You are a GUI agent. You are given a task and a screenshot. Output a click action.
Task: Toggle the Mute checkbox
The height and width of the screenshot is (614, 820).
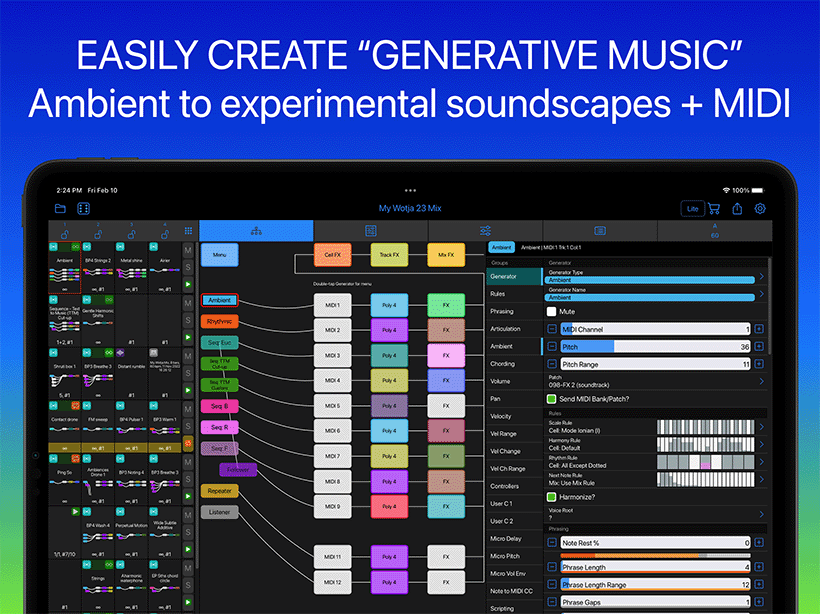(551, 311)
